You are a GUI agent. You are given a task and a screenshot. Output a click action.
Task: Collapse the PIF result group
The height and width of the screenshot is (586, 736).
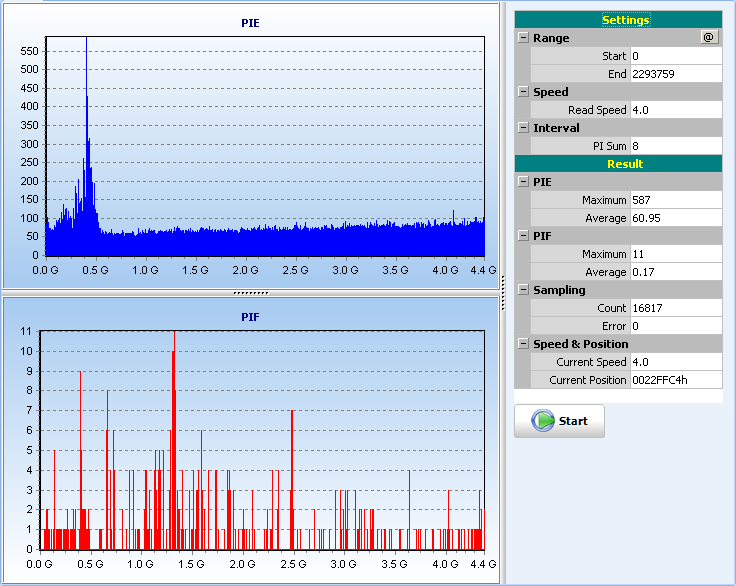[x=523, y=236]
